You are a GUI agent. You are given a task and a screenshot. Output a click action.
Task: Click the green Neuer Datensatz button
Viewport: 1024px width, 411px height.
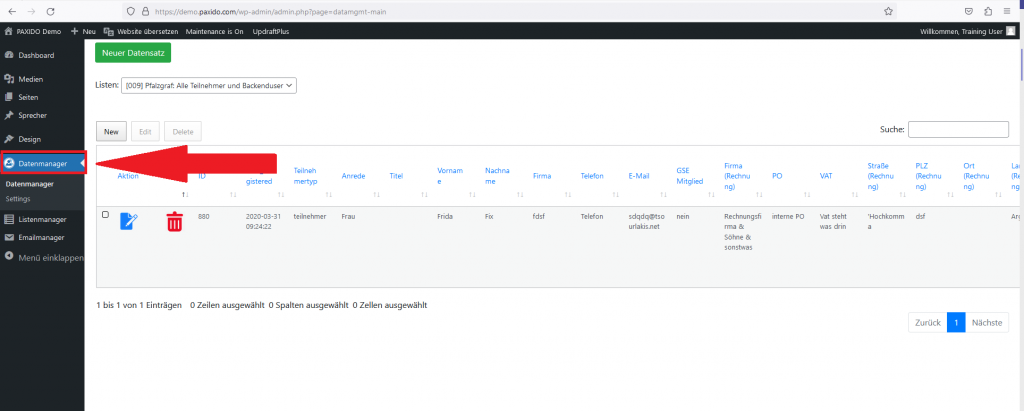click(134, 52)
